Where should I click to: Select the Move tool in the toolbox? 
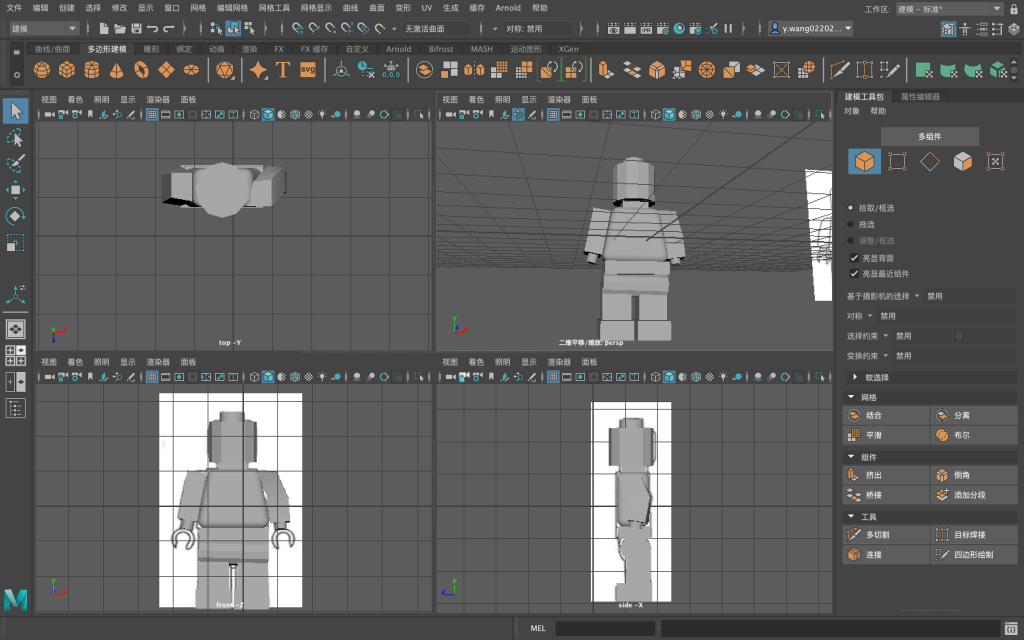point(16,190)
